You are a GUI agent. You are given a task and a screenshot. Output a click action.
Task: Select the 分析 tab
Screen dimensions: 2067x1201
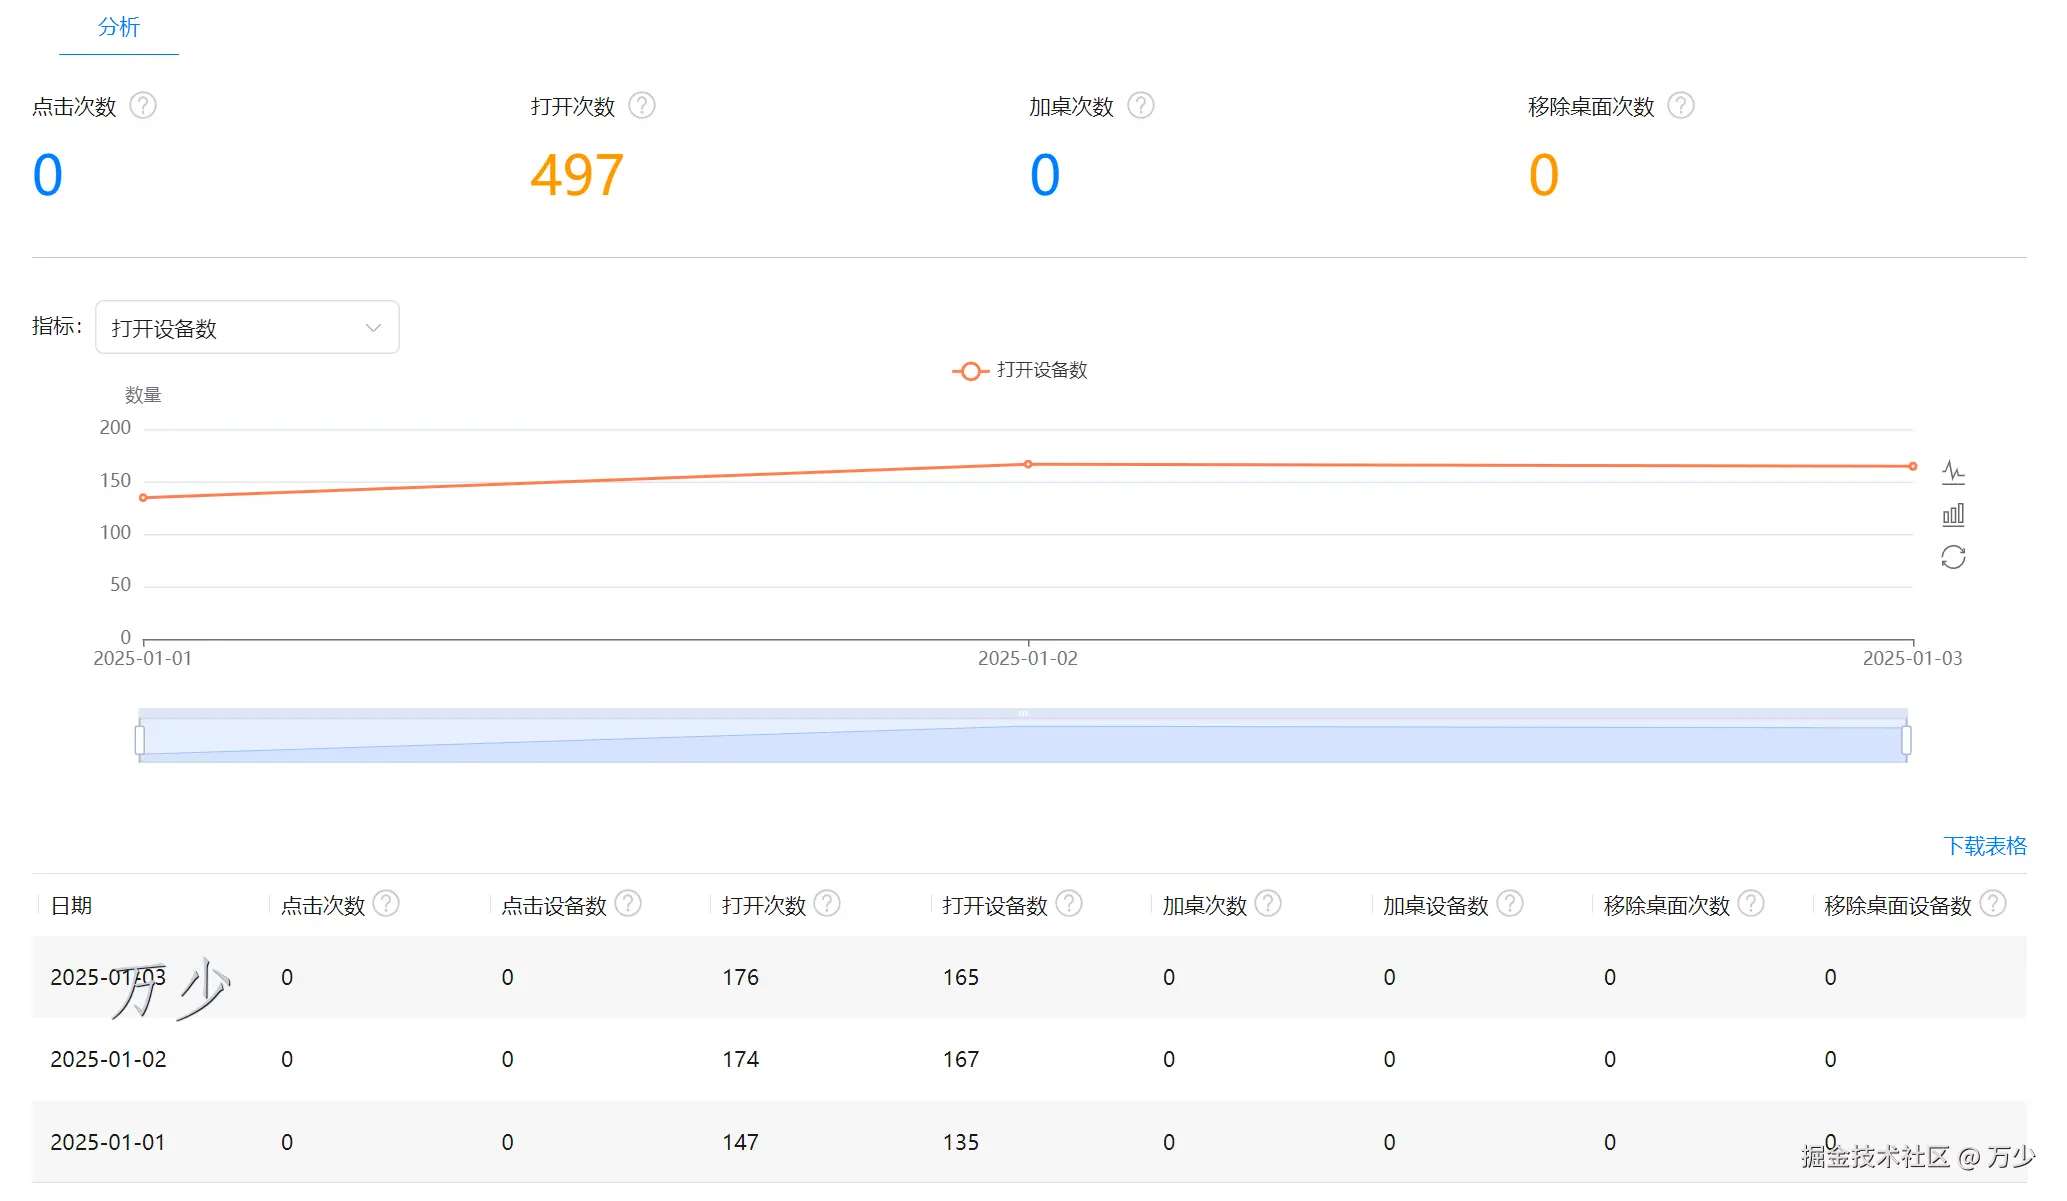(x=118, y=28)
